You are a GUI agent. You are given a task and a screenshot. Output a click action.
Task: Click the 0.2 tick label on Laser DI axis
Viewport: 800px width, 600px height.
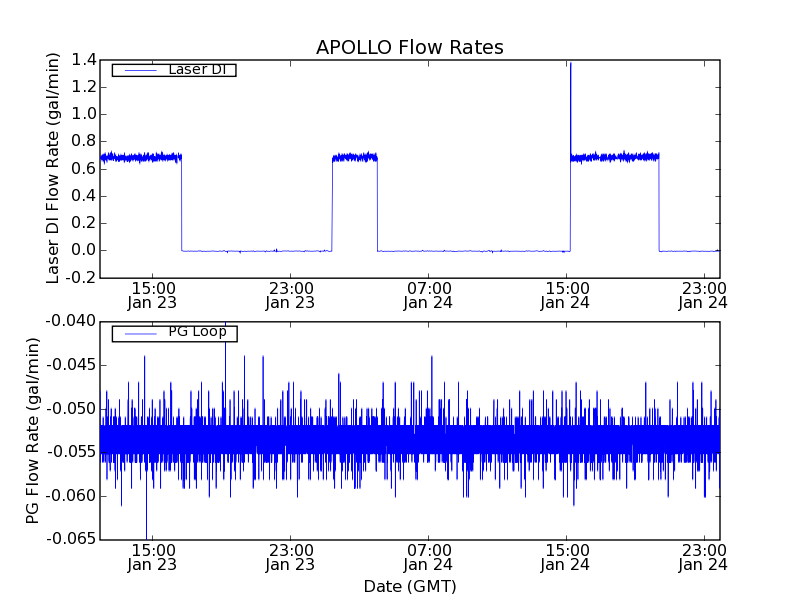pos(84,223)
